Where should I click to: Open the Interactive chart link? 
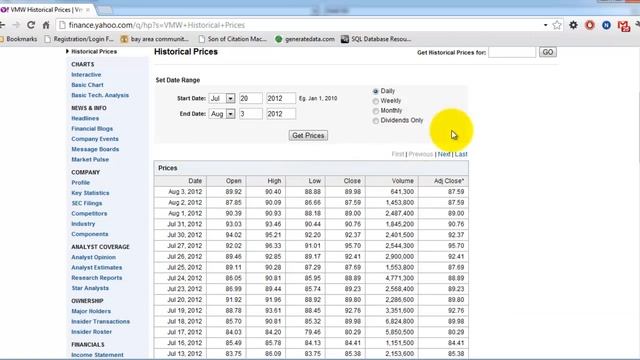[x=86, y=75]
